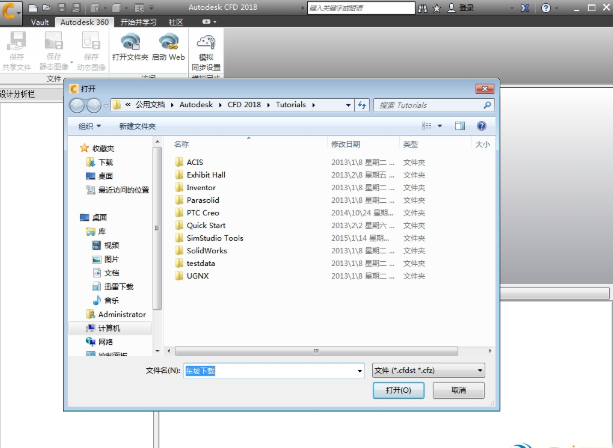Image resolution: width=613 pixels, height=448 pixels.
Task: Click the Cancel button in dialog
Action: click(459, 390)
